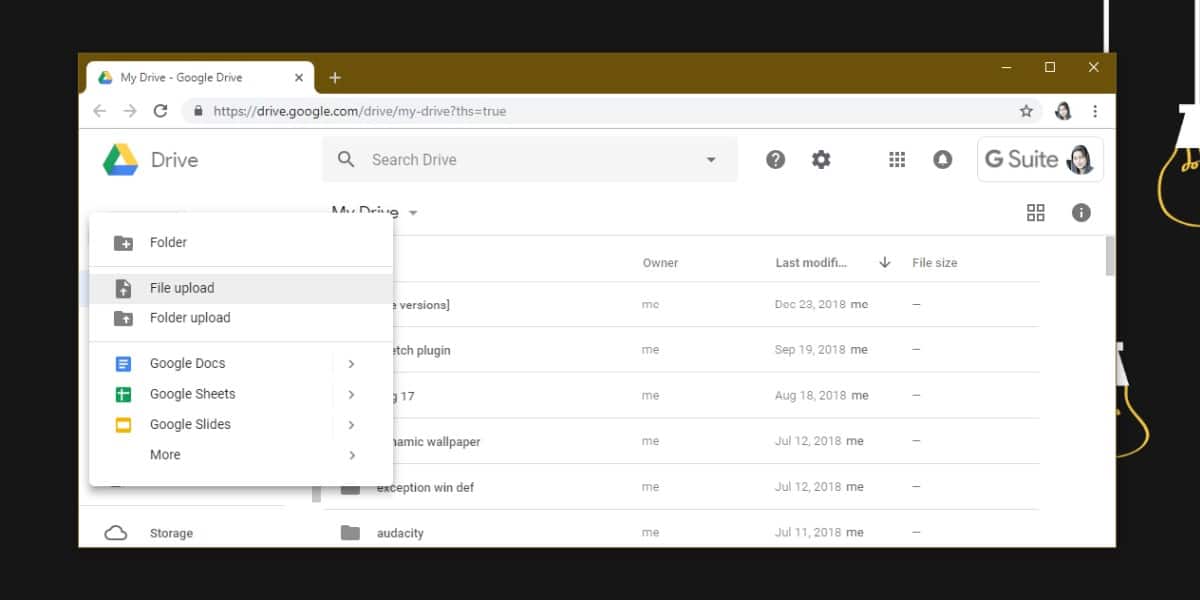Switch to list view using the view icon
Screen dimensions: 1200x600
coord(1036,212)
